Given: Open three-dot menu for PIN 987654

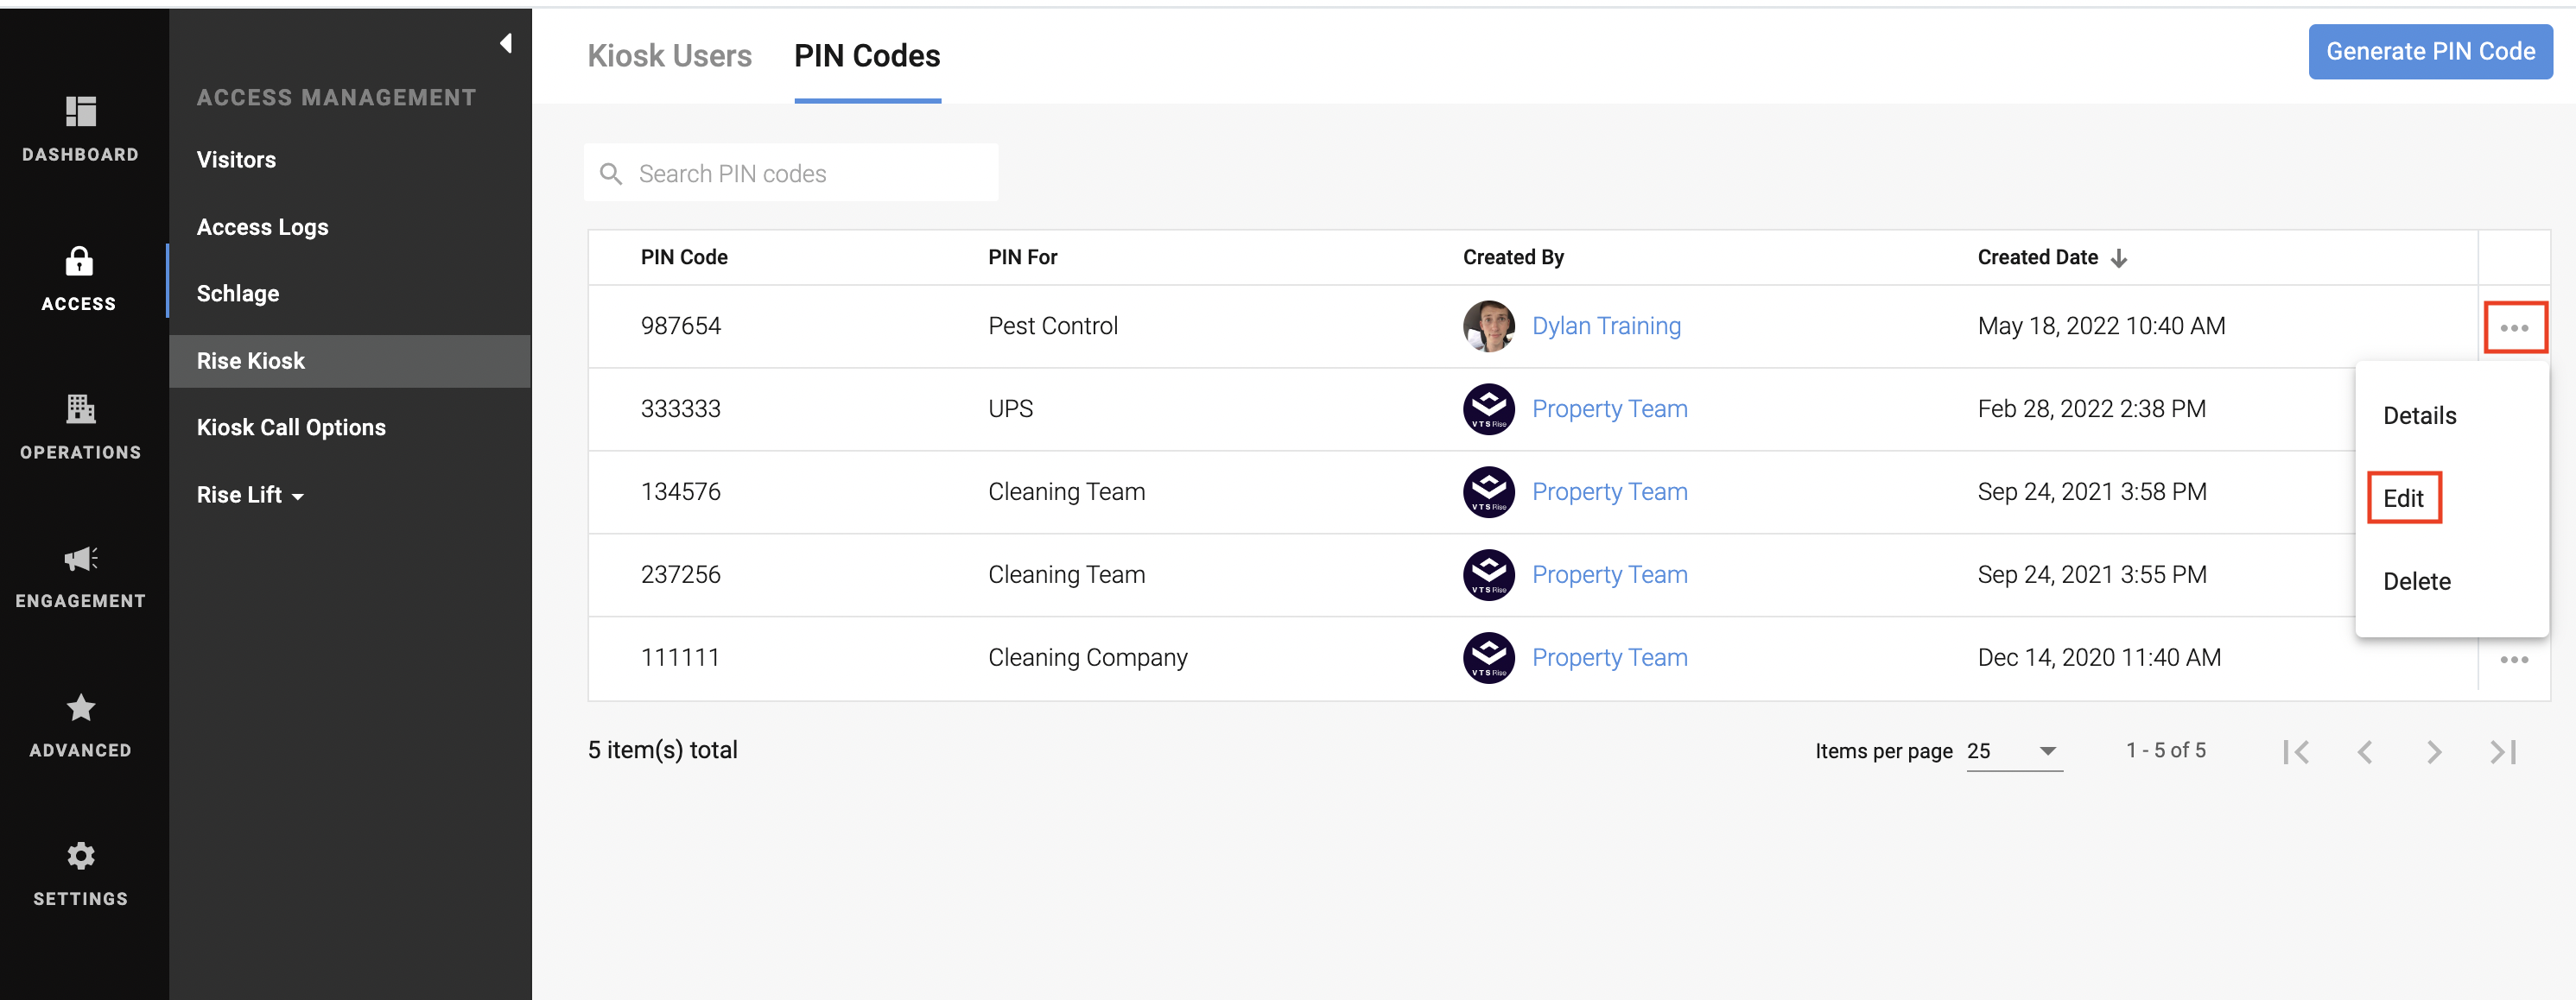Looking at the screenshot, I should (2514, 328).
